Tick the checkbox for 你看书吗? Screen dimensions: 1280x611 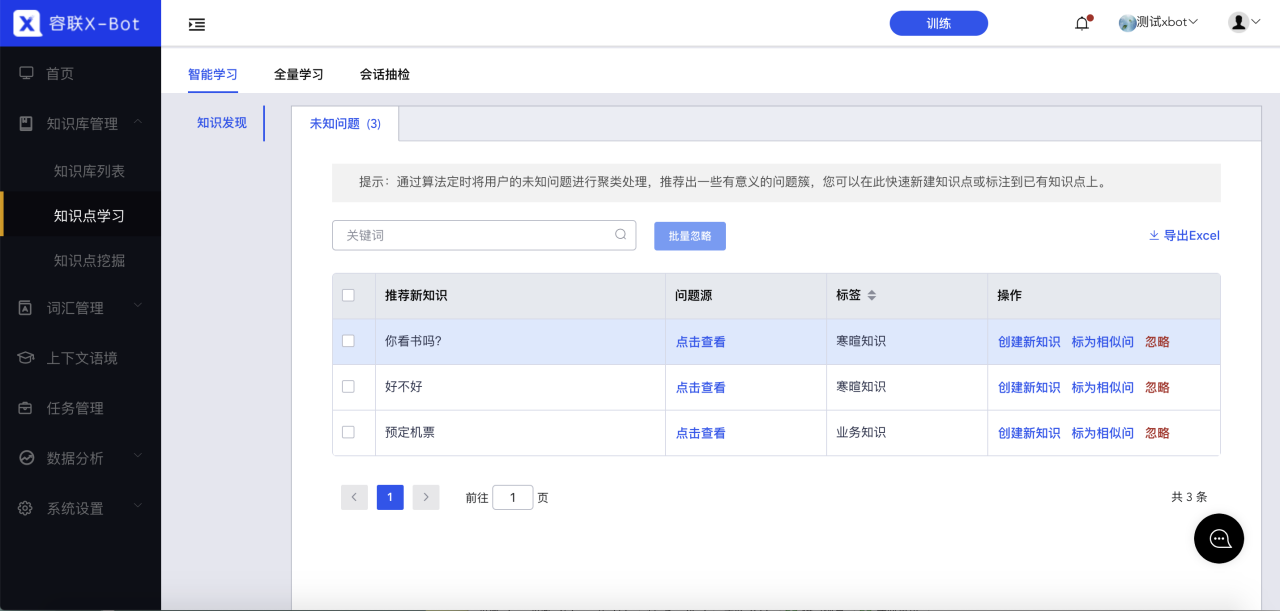(x=348, y=341)
